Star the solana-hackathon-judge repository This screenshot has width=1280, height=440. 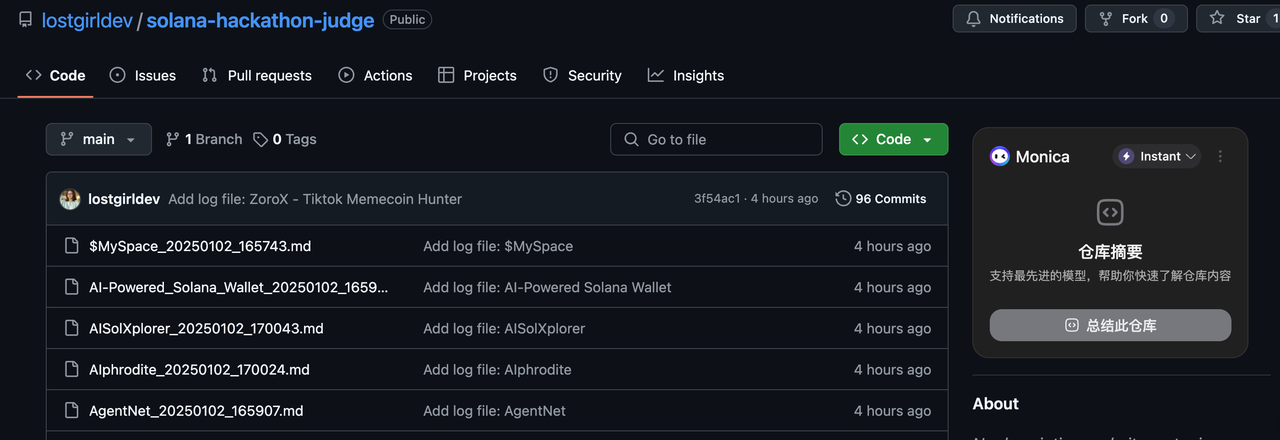1238,18
